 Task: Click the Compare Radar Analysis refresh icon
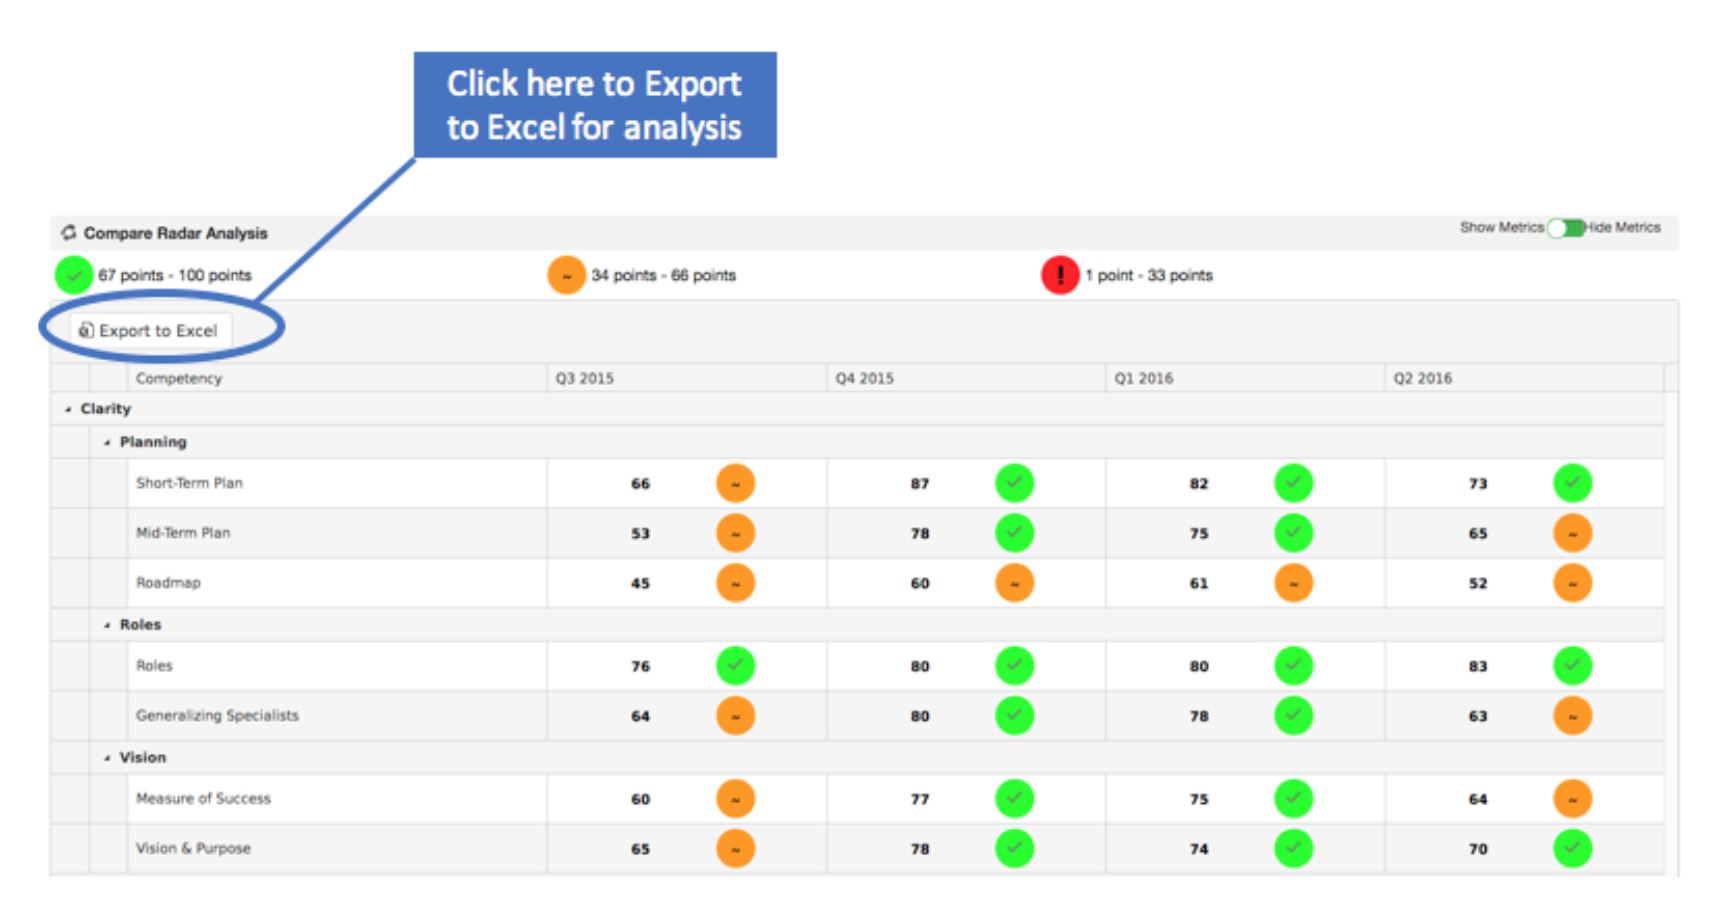point(68,232)
